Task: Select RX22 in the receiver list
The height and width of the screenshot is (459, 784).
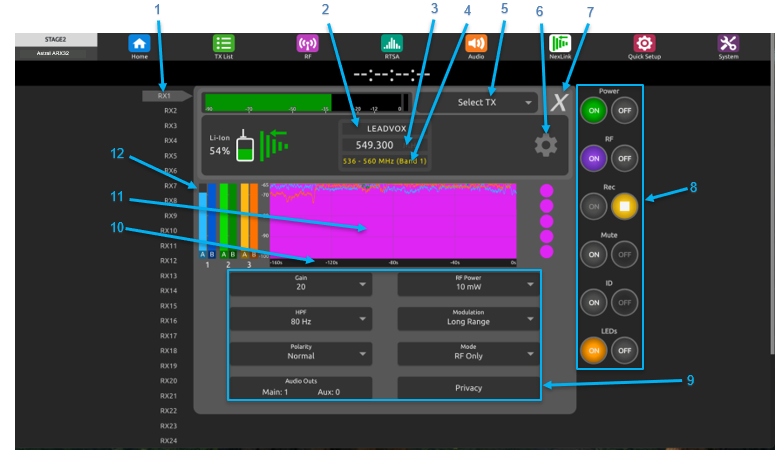Action: (168, 410)
